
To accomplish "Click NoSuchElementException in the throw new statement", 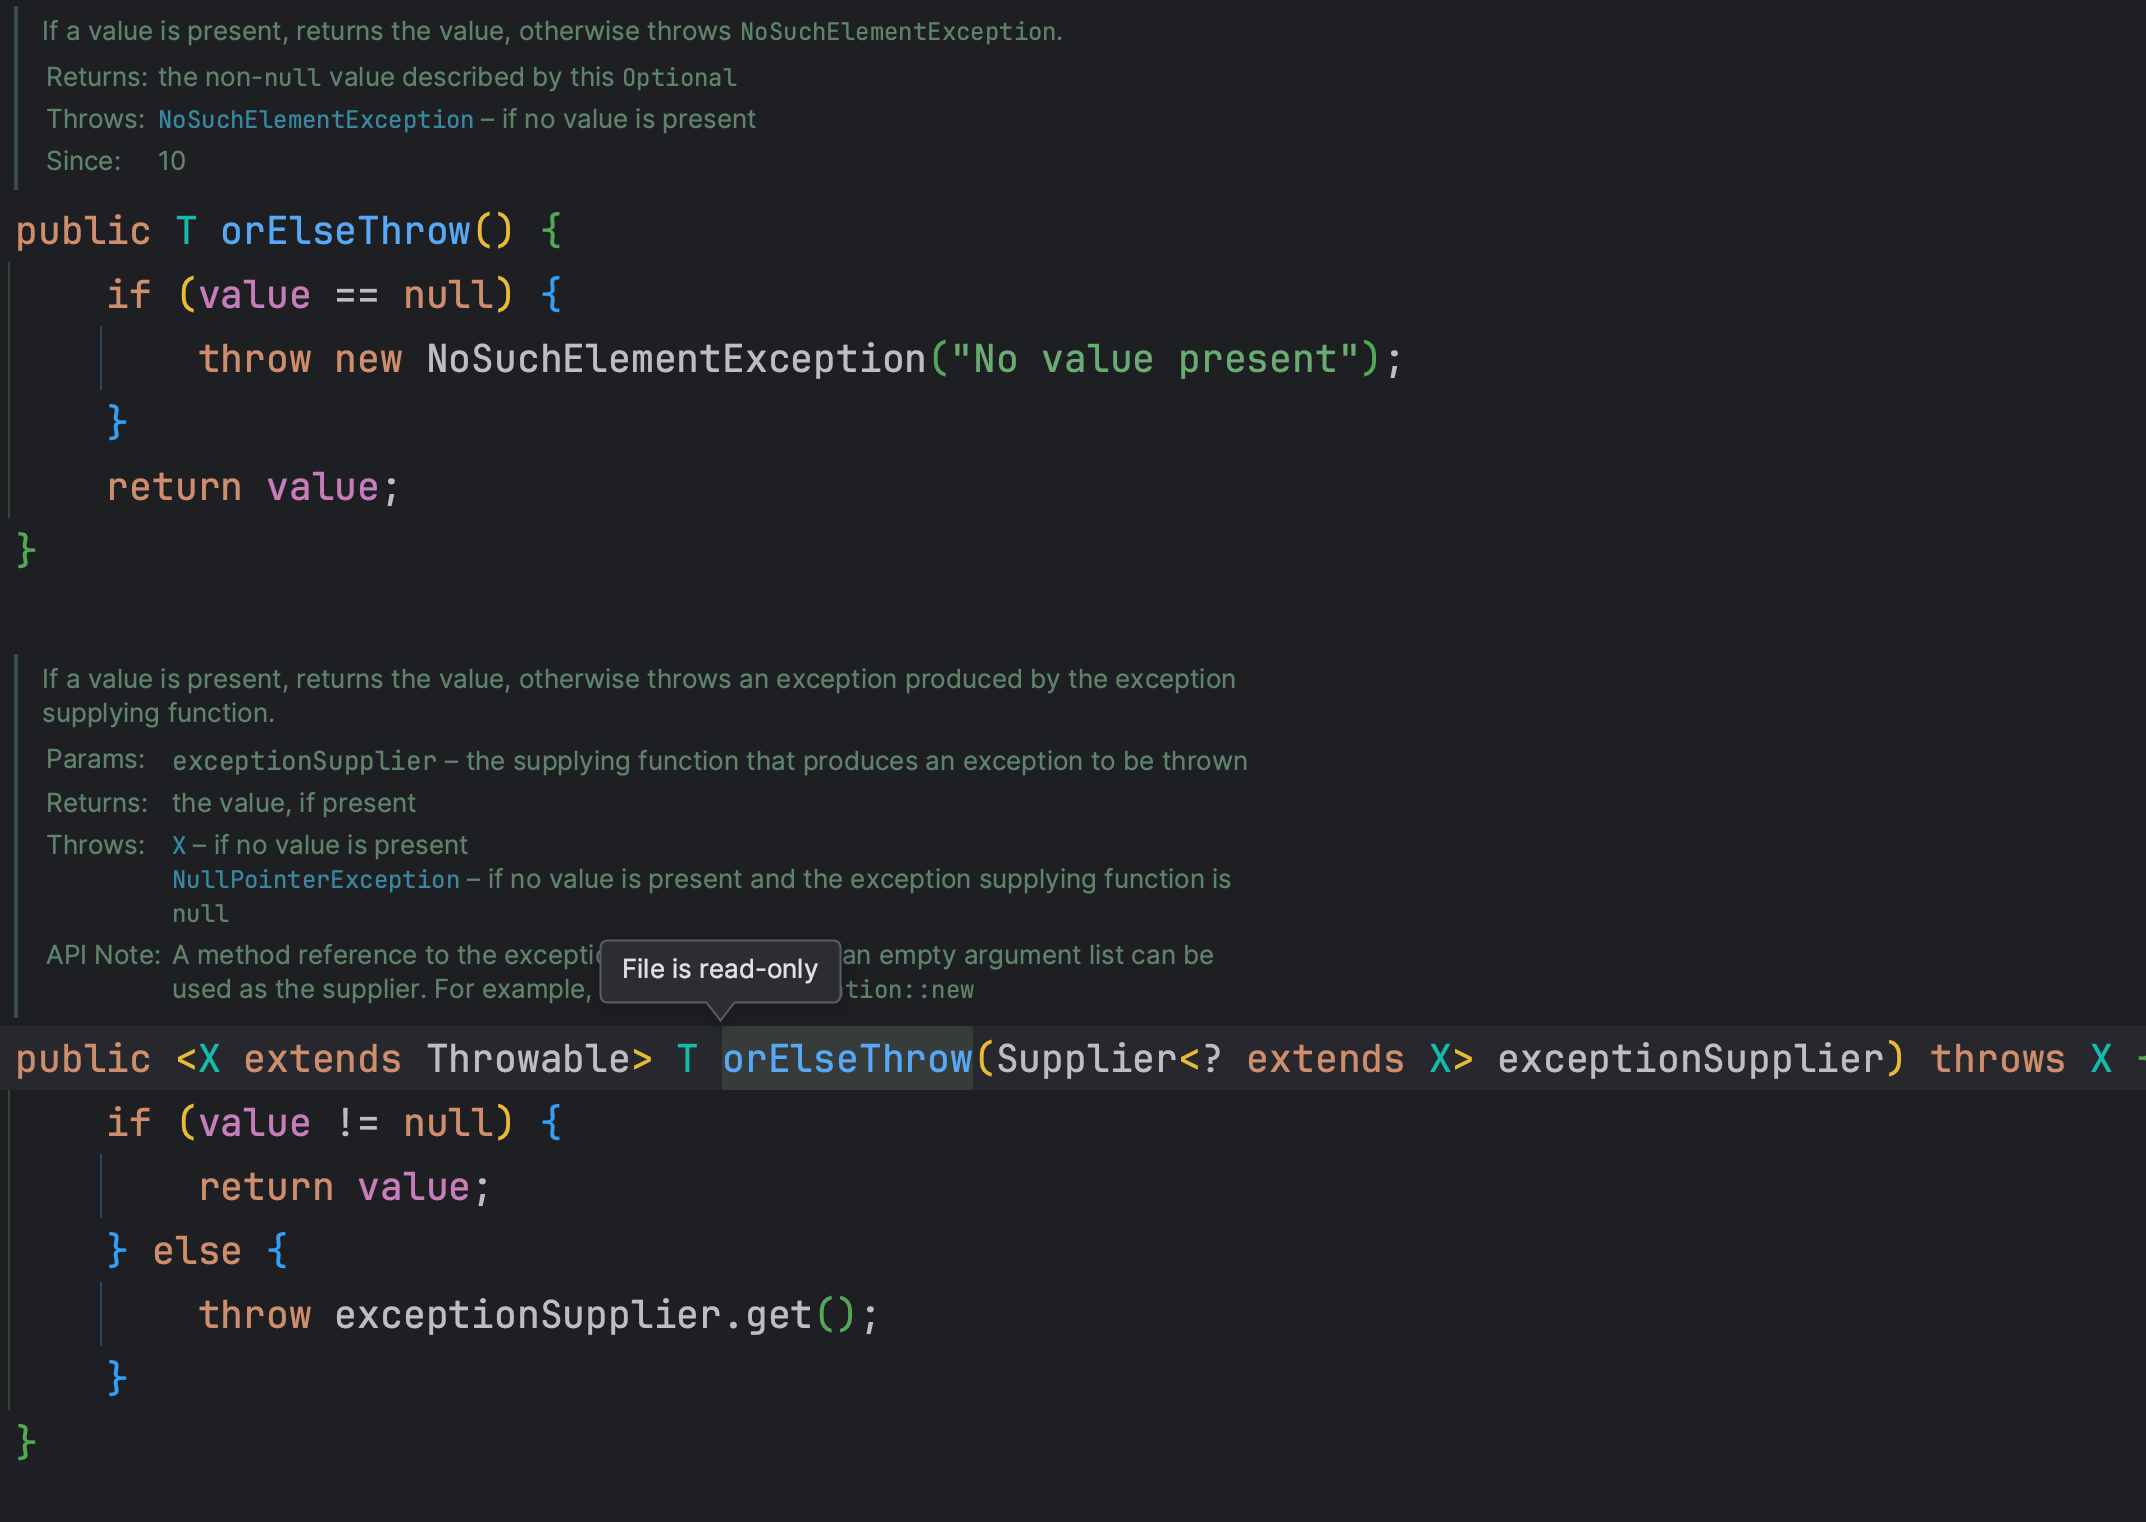I will point(676,359).
